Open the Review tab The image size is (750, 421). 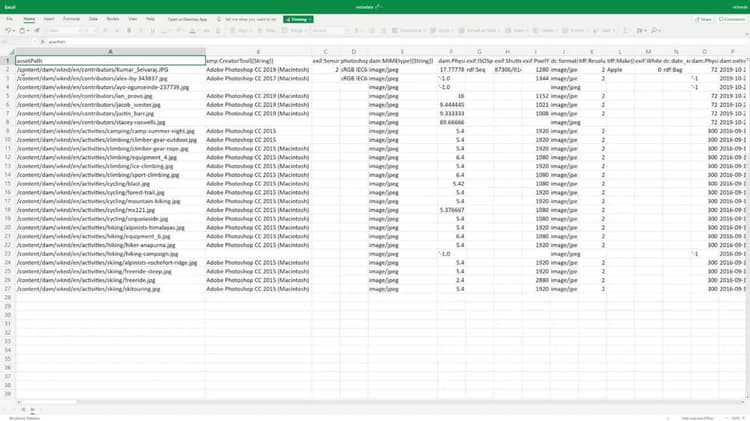[113, 19]
